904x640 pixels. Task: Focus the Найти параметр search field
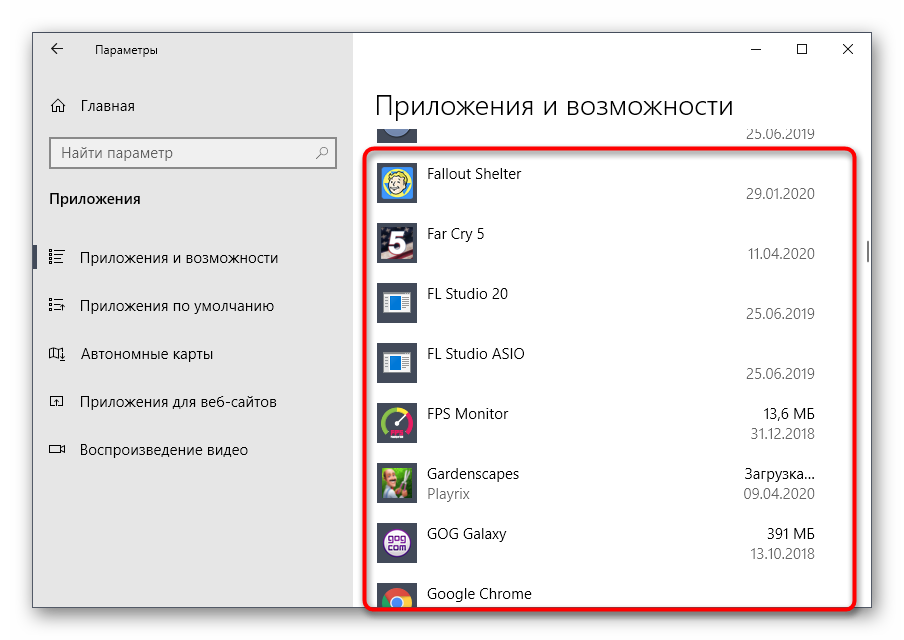180,153
